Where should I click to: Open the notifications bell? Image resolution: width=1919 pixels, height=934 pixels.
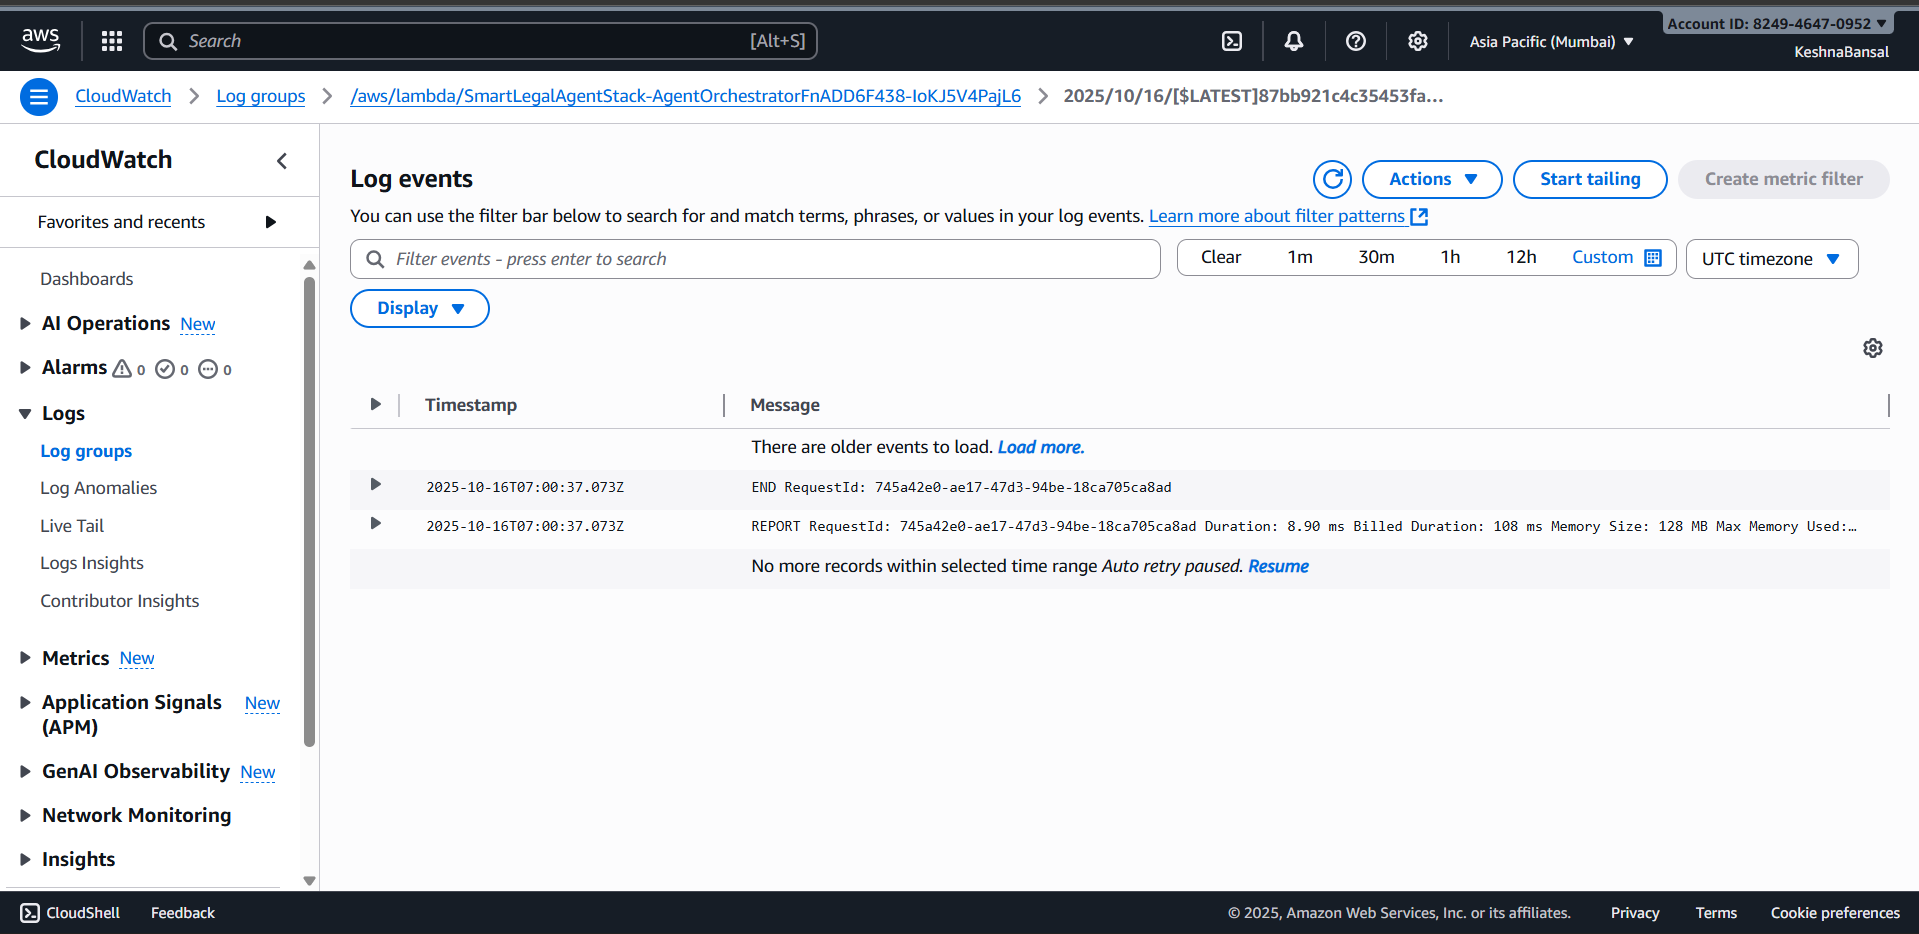(x=1294, y=41)
